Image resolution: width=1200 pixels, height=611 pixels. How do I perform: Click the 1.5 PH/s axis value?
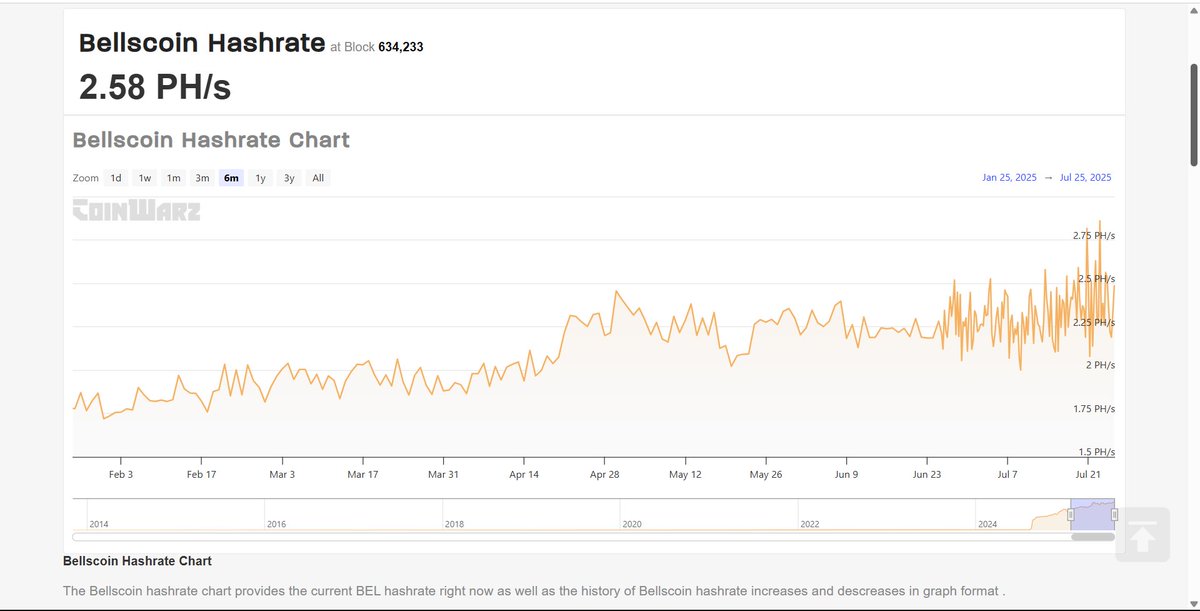click(x=1096, y=452)
